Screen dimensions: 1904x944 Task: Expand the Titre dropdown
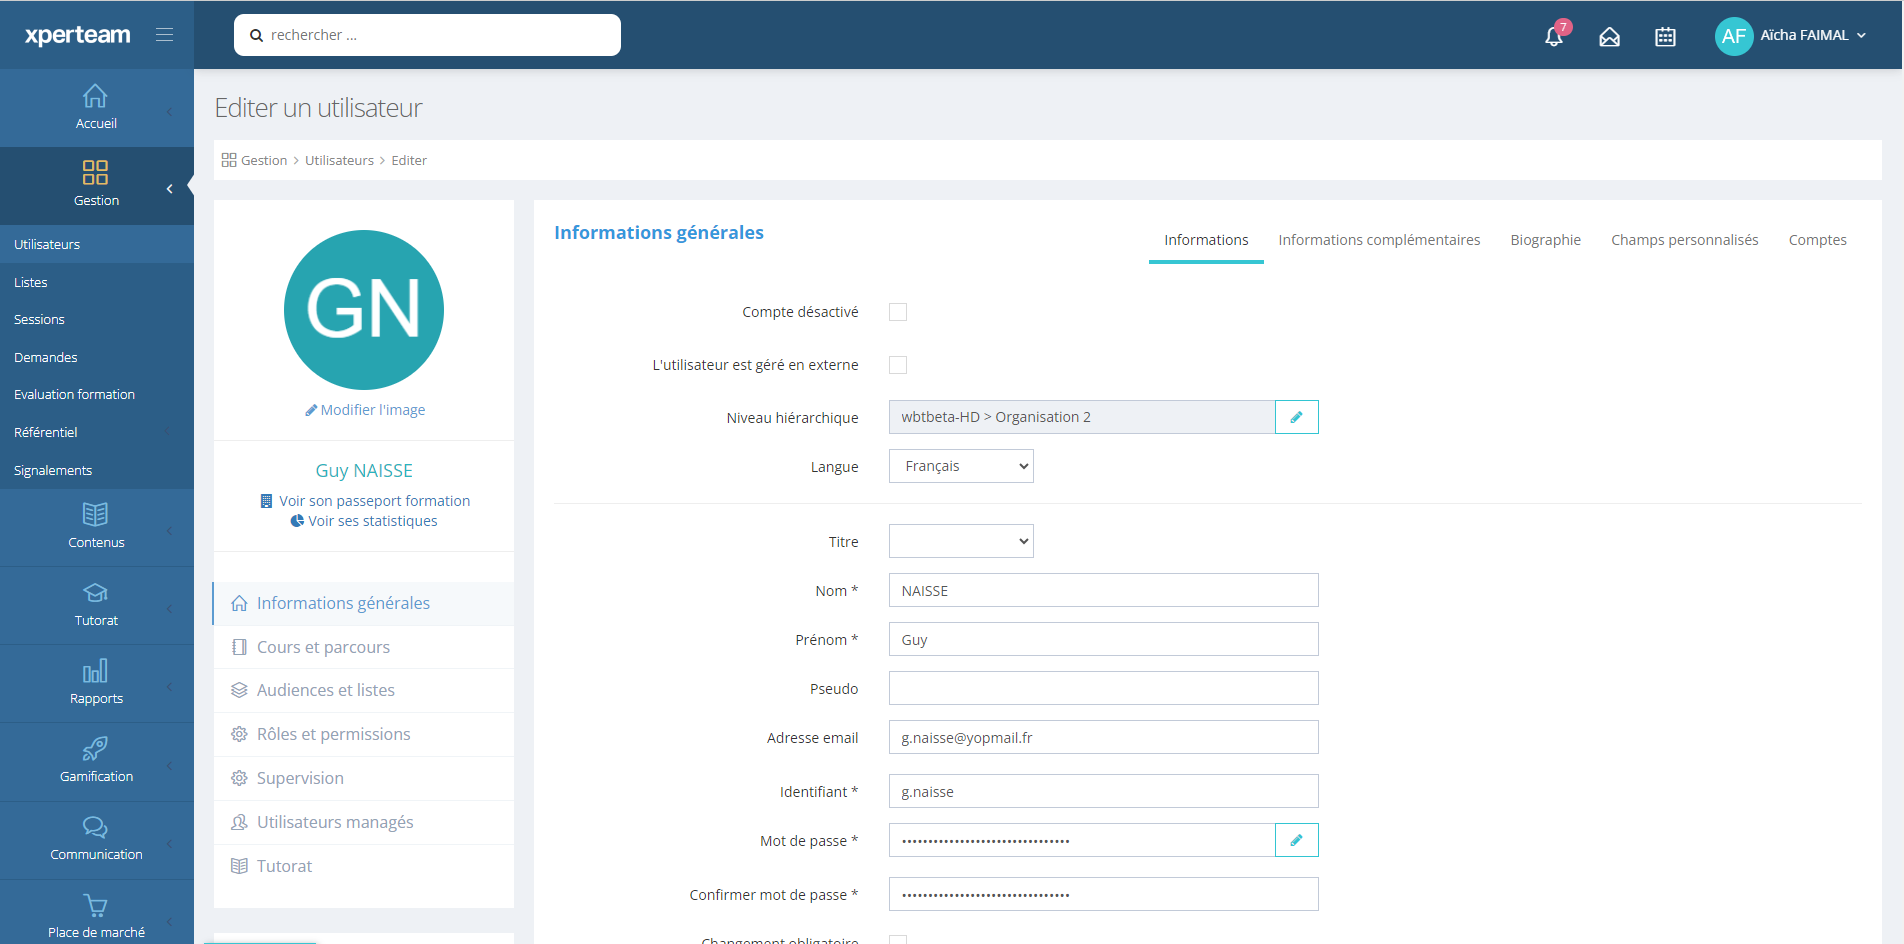[x=960, y=541]
